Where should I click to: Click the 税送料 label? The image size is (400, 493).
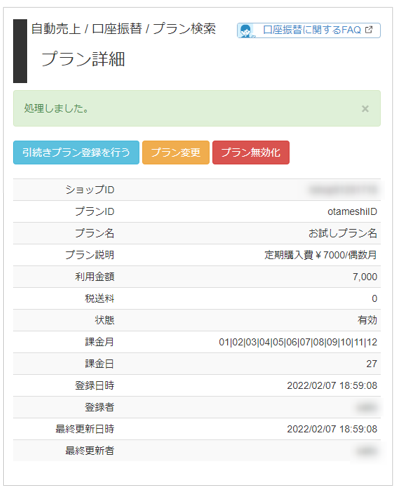tap(100, 298)
